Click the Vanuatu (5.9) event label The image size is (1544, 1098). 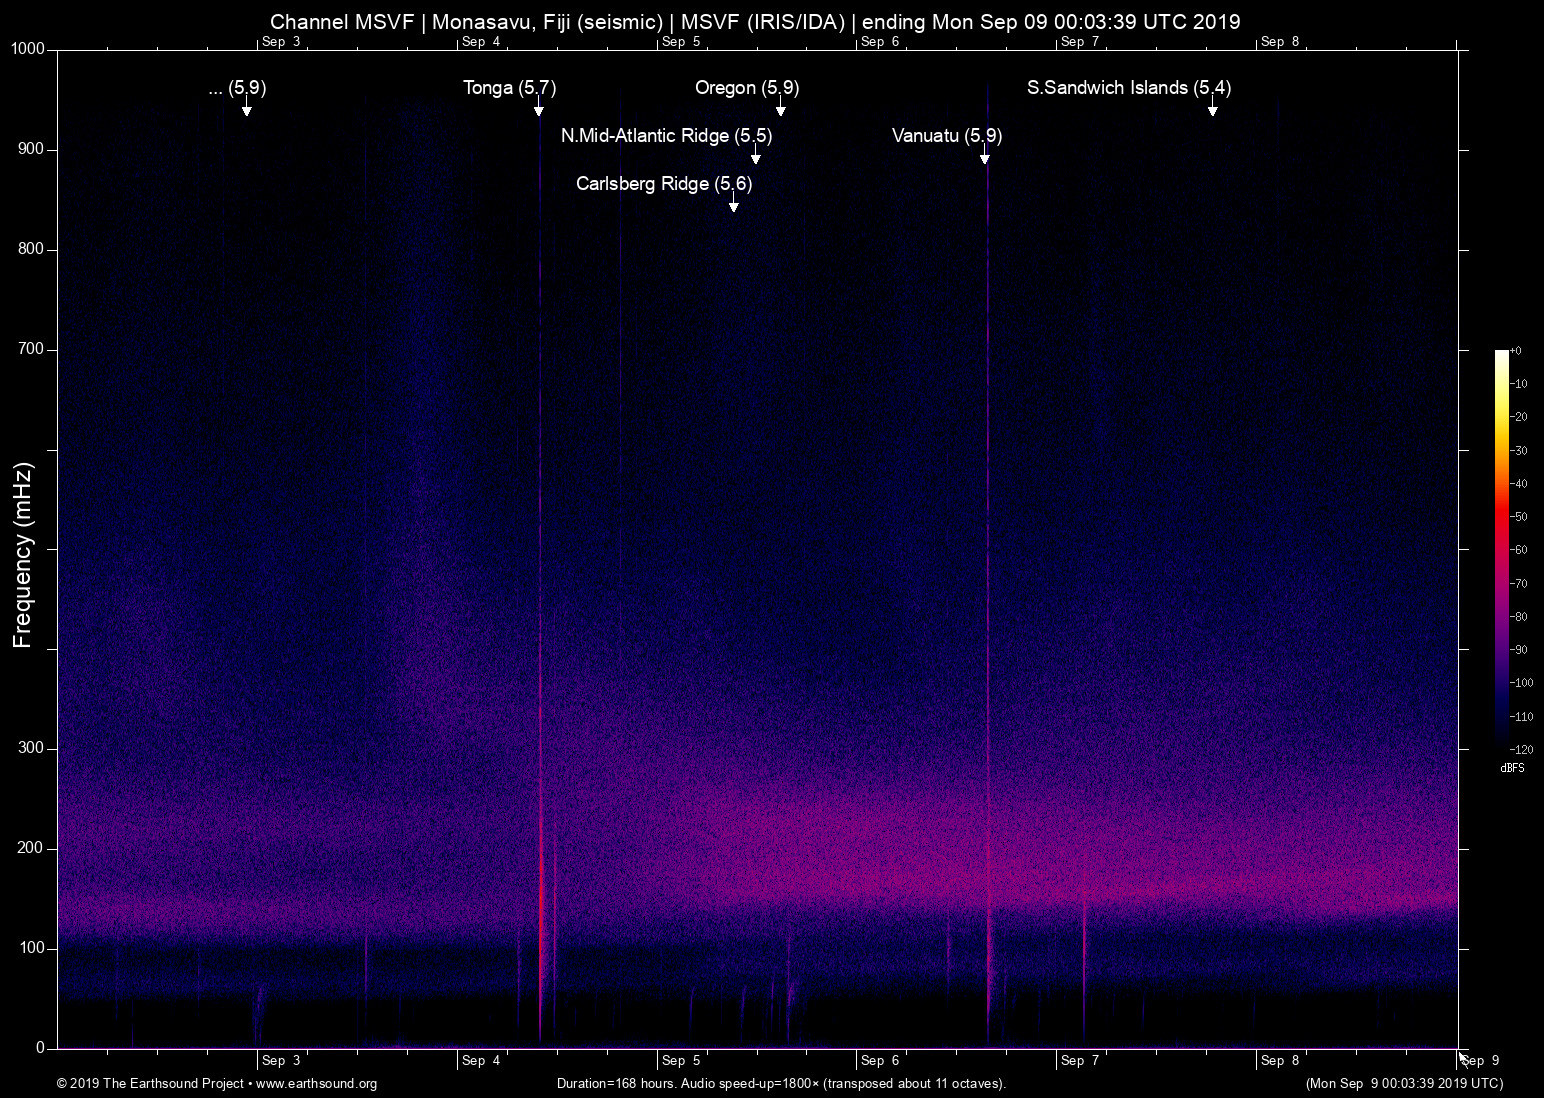[x=947, y=136]
